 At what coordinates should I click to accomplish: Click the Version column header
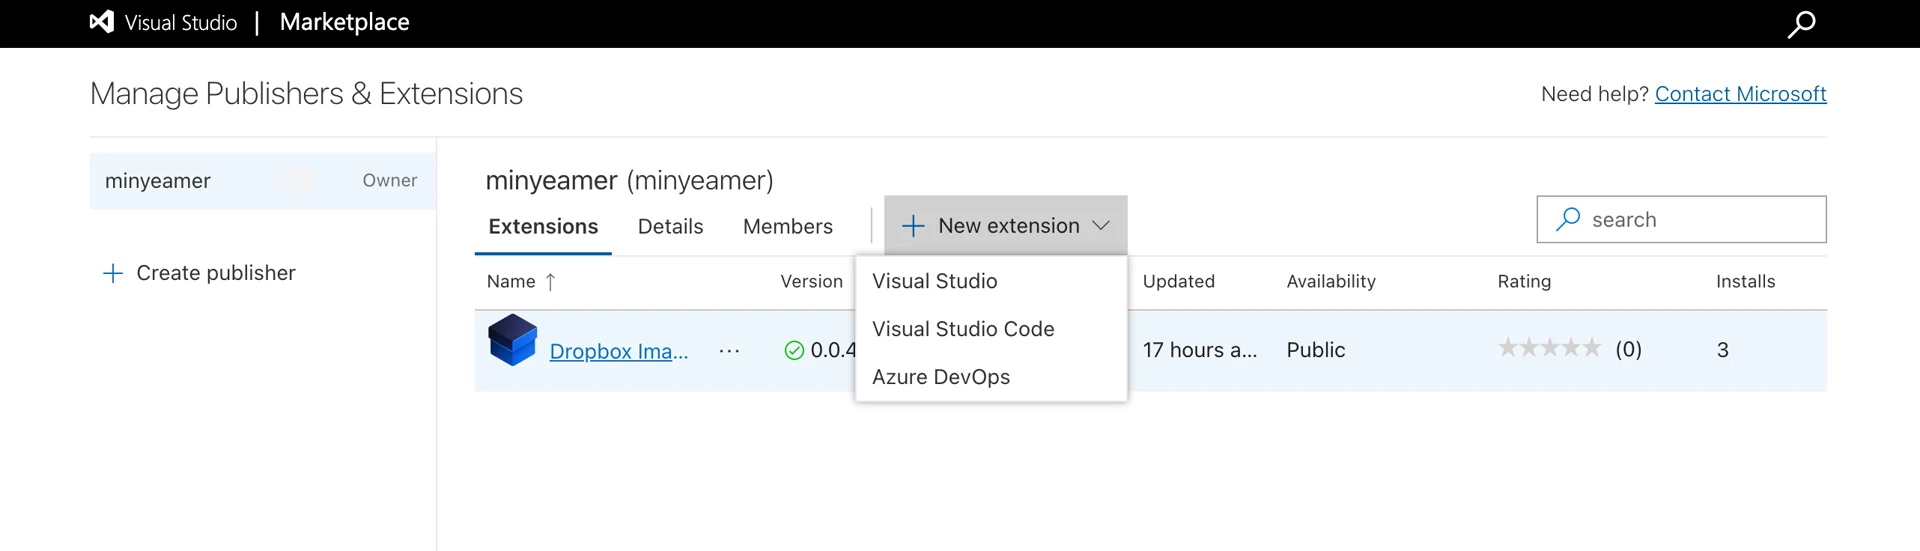click(811, 282)
